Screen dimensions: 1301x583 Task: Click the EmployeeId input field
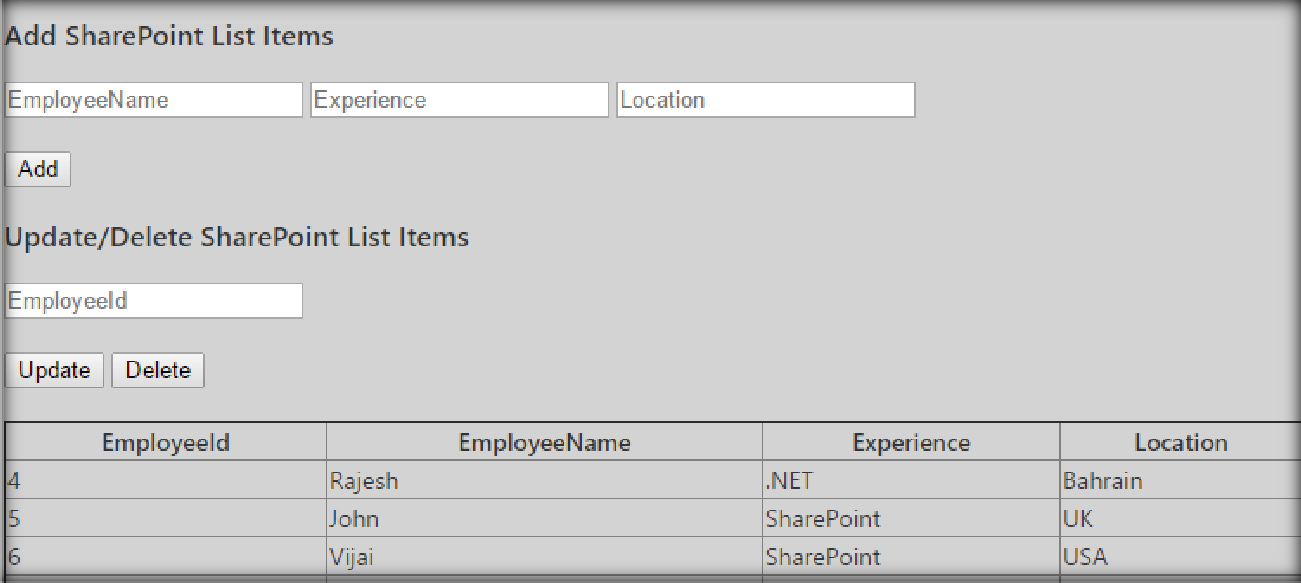click(x=153, y=301)
